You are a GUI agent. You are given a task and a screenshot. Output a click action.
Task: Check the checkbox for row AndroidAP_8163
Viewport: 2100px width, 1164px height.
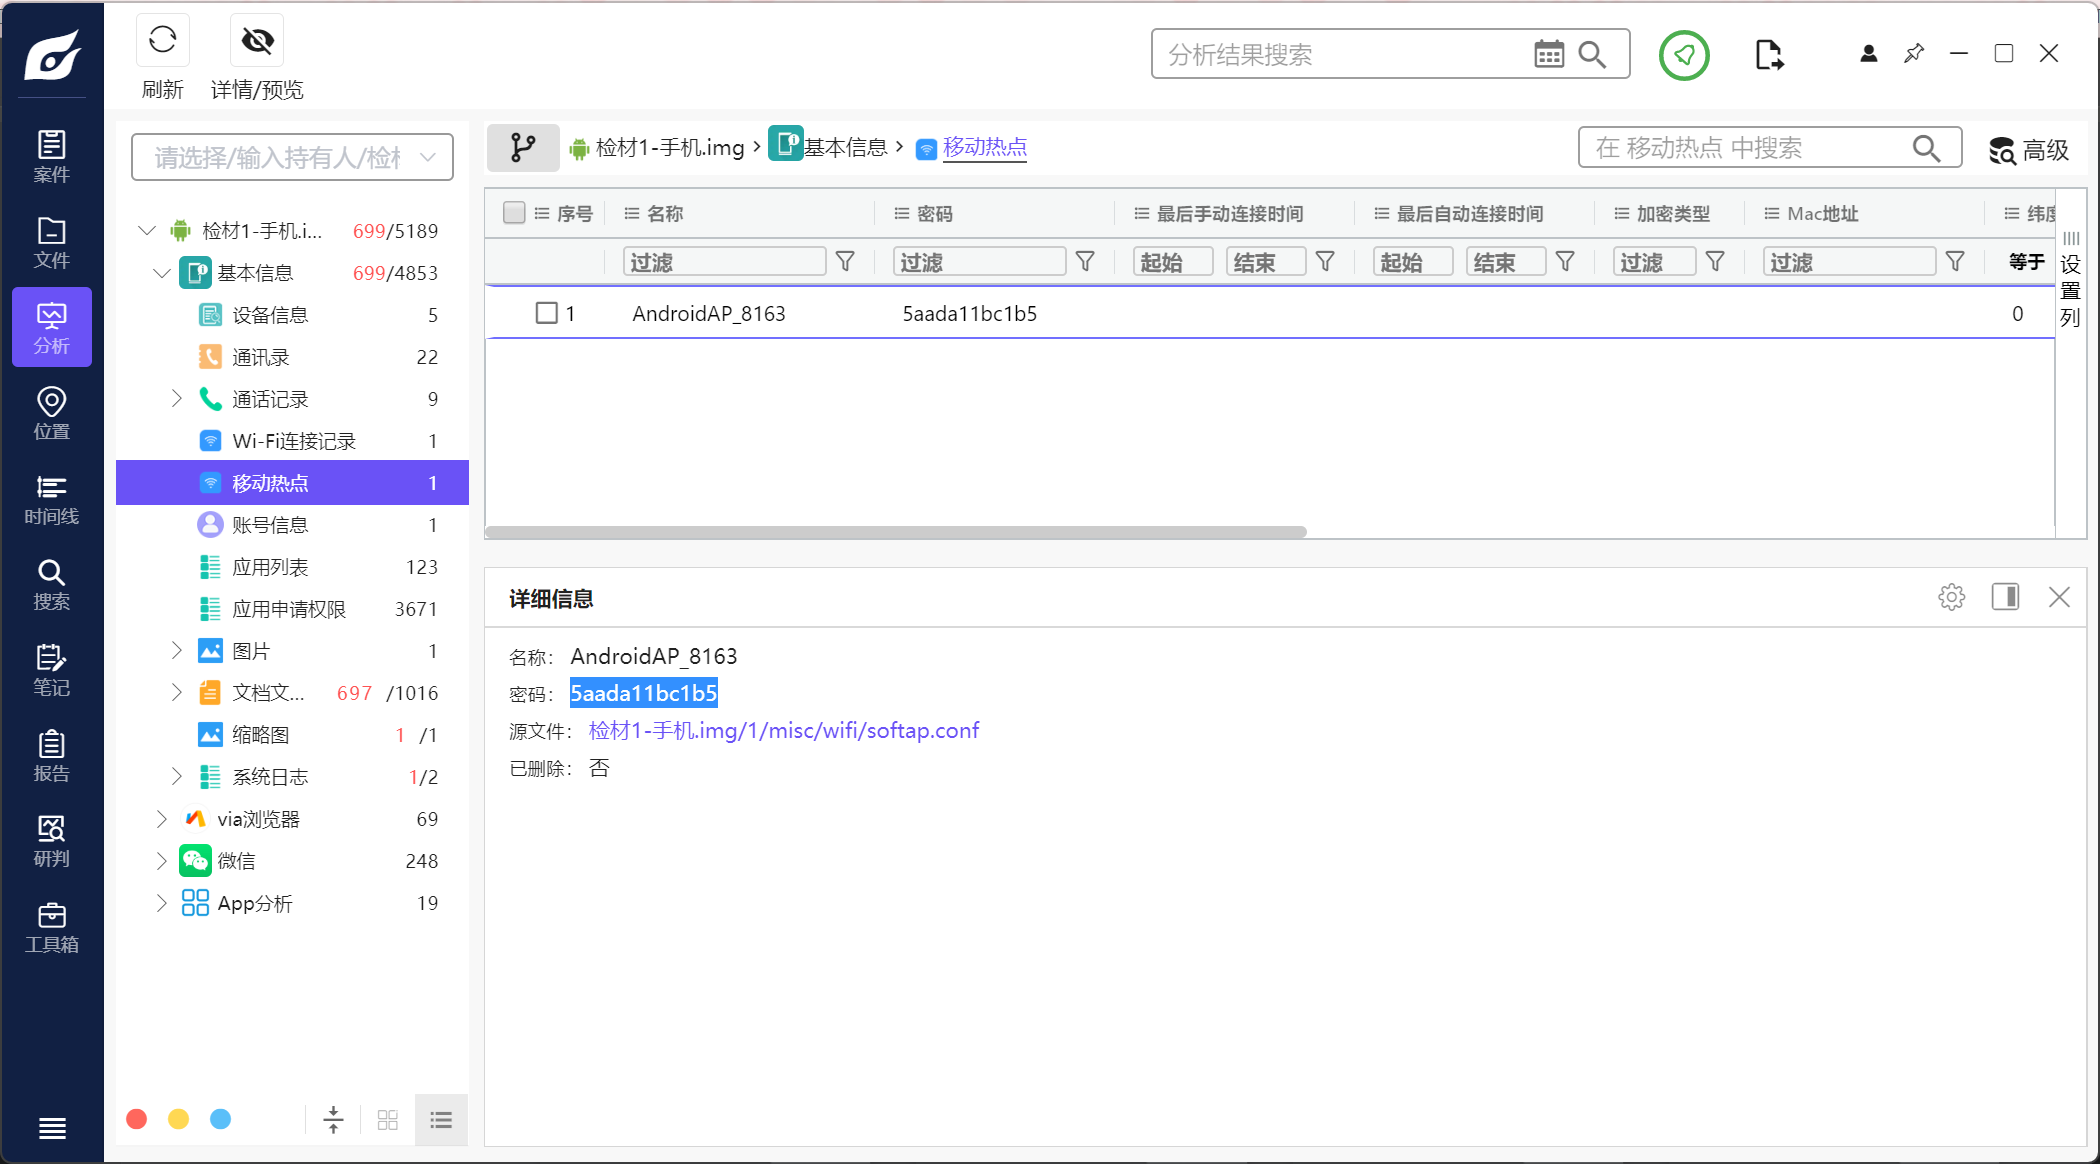click(547, 312)
